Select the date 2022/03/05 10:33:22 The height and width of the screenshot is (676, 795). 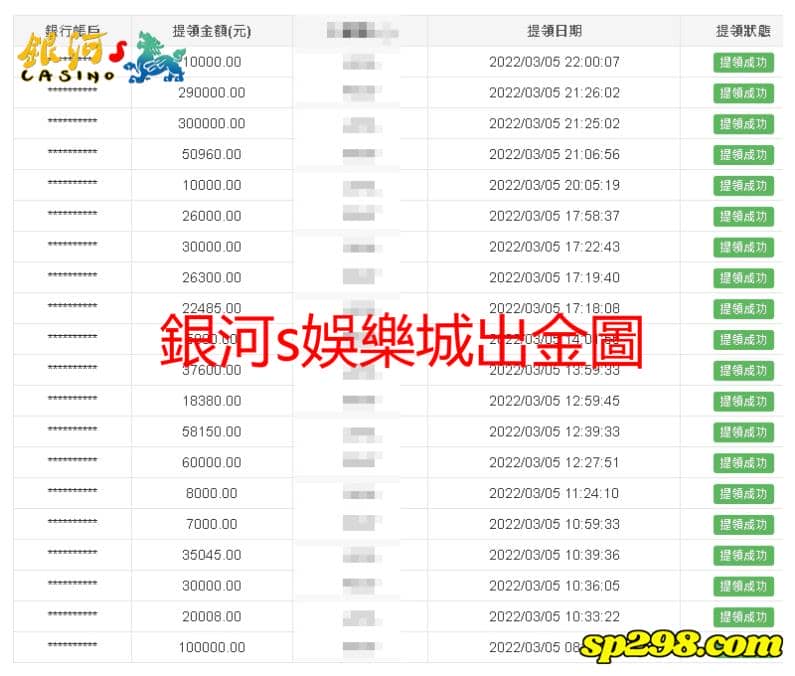554,617
